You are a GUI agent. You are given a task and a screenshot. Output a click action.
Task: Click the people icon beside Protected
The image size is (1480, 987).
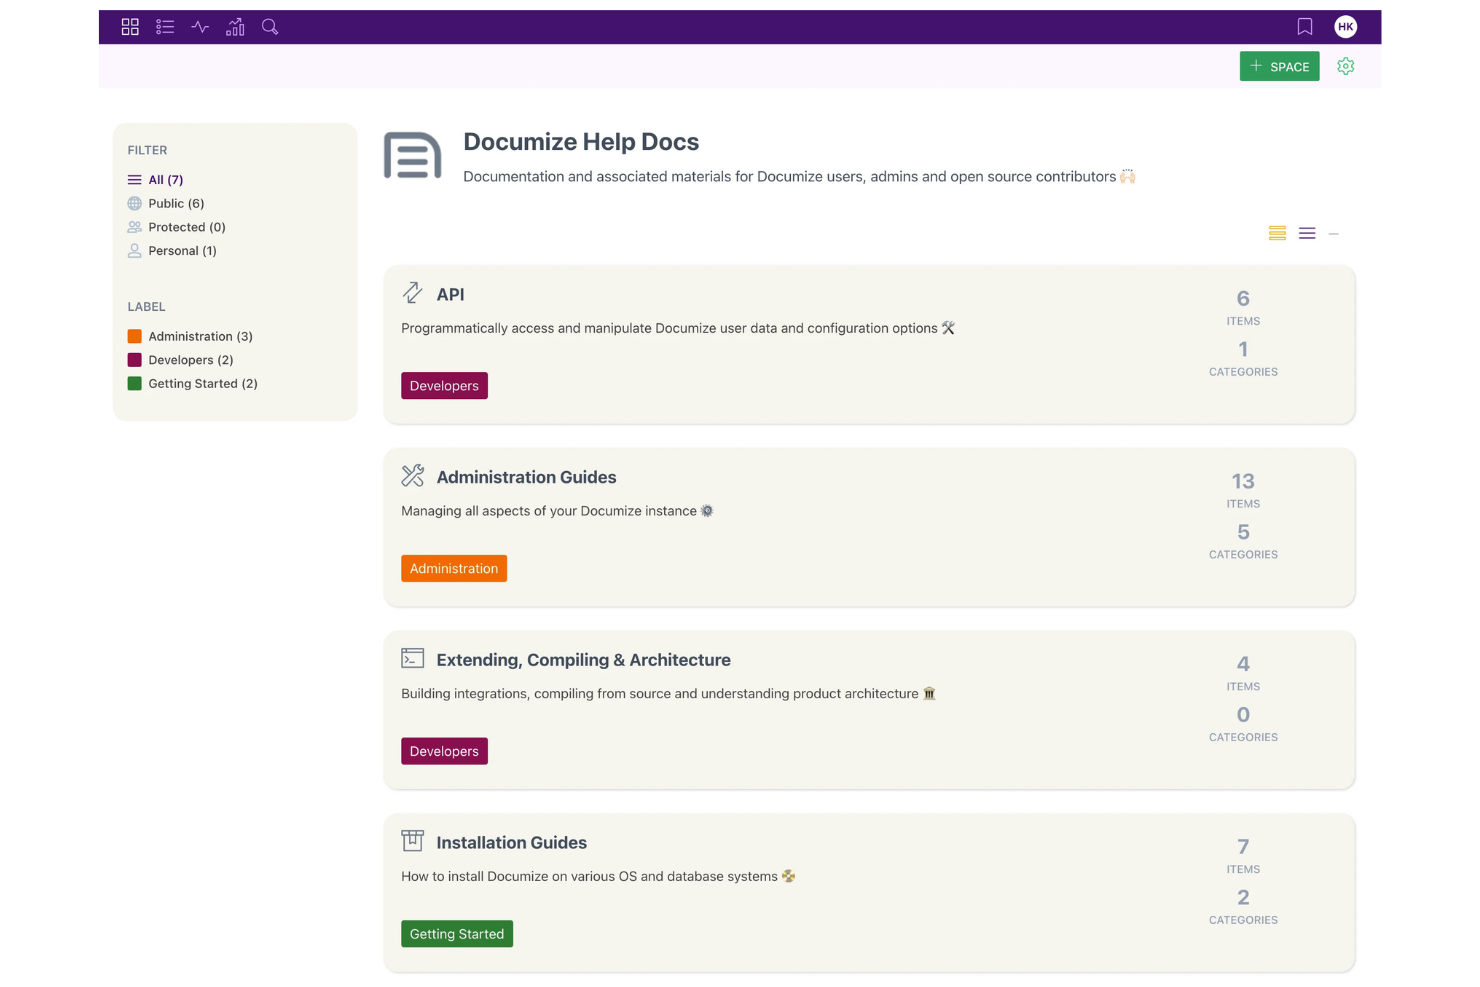[134, 227]
